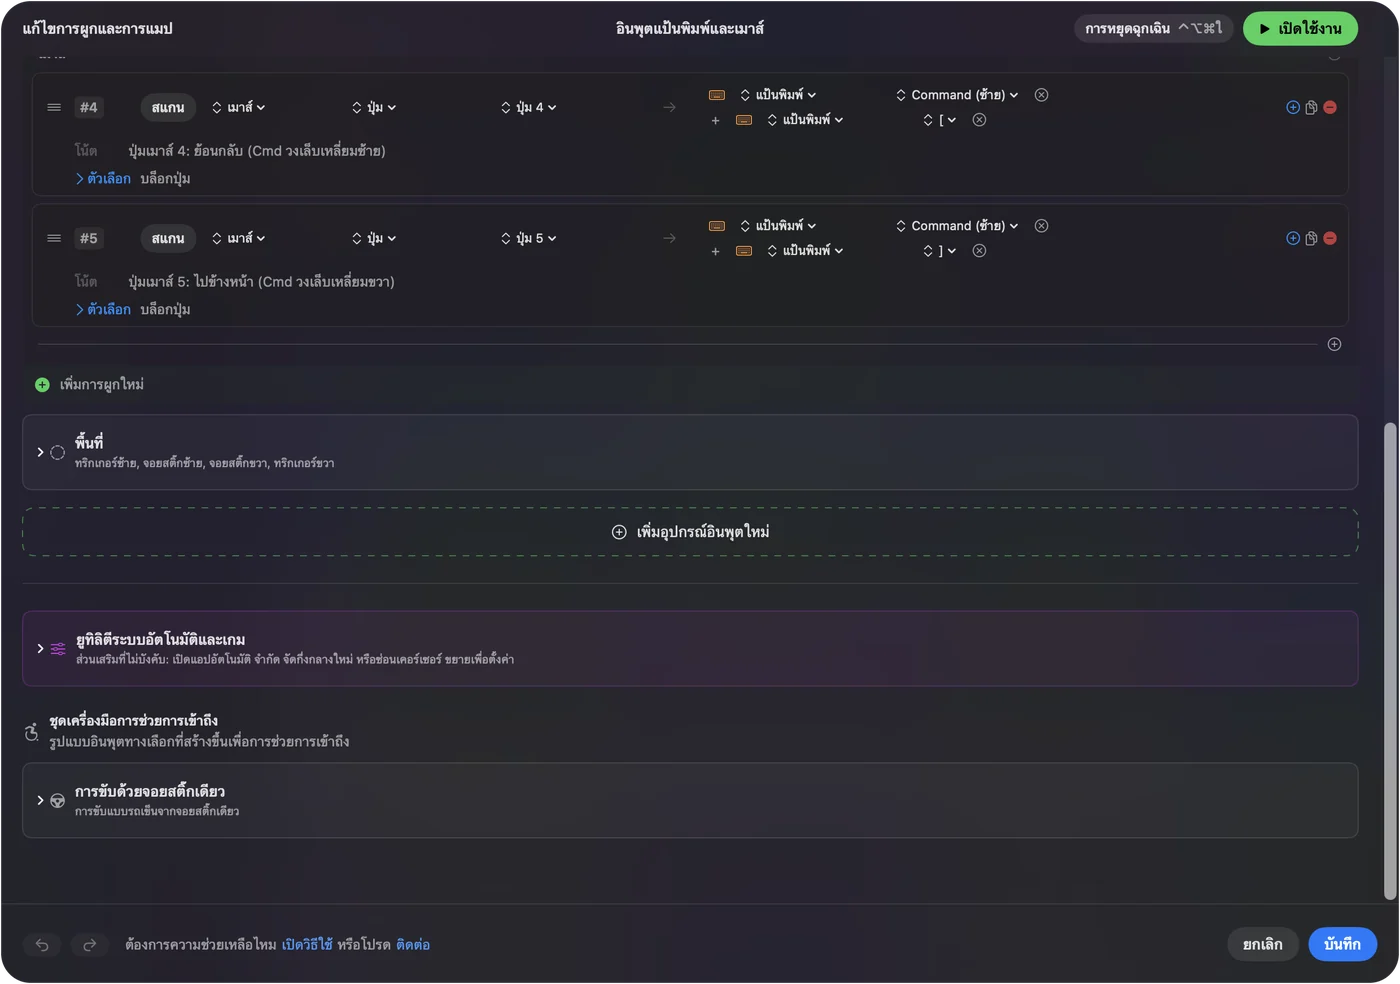The height and width of the screenshot is (984, 1400).
Task: Click สแกน button in binding #5
Action: point(168,239)
